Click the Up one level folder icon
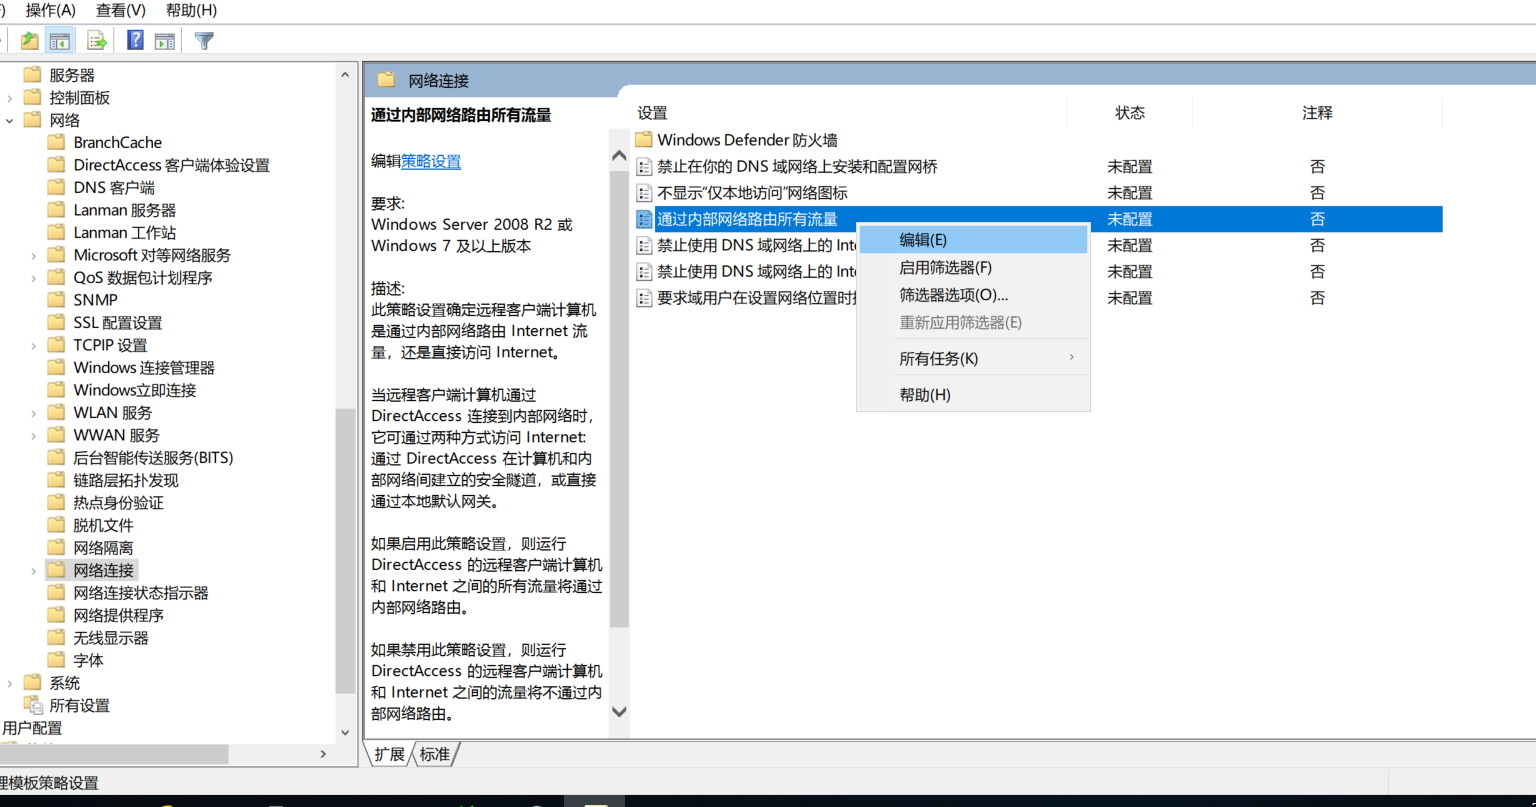Screen dimensions: 1536x807 coord(30,41)
